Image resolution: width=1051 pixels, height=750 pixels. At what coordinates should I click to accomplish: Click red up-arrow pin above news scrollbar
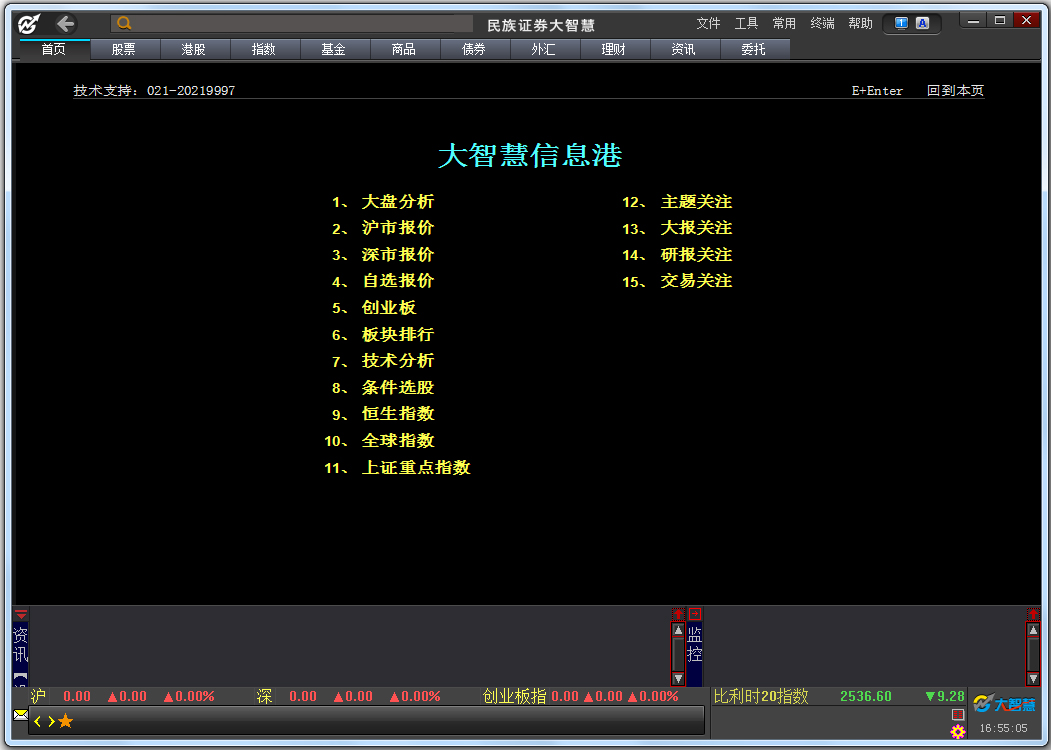(678, 614)
